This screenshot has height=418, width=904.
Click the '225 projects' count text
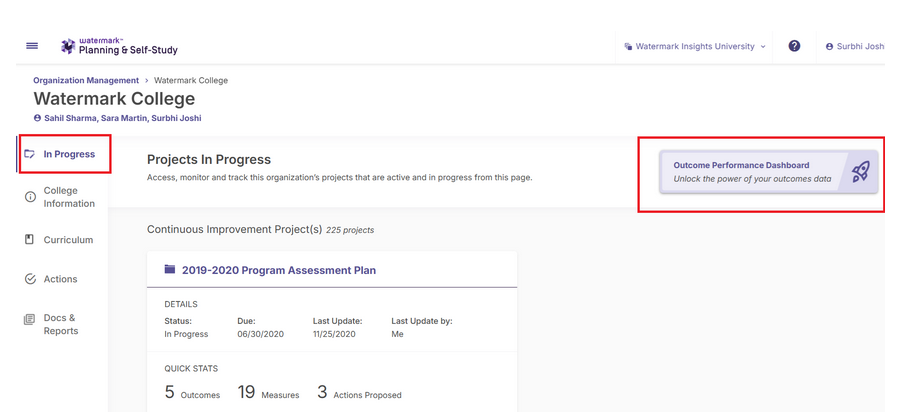[x=350, y=230]
